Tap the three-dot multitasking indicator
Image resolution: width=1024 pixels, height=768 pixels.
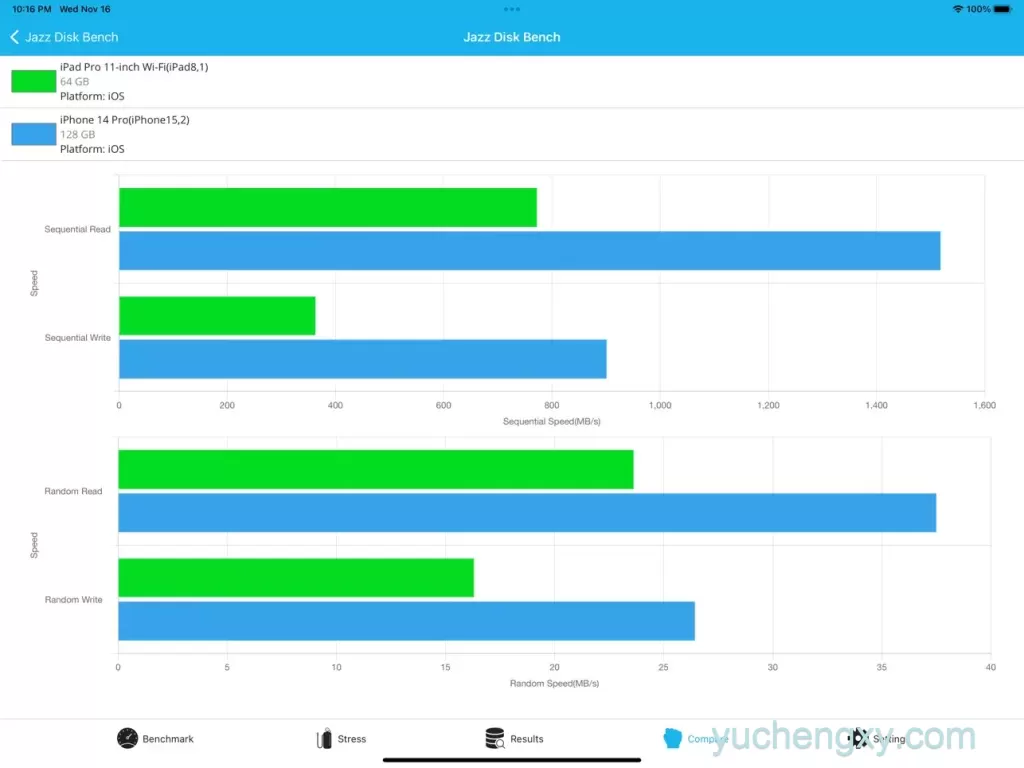point(512,9)
